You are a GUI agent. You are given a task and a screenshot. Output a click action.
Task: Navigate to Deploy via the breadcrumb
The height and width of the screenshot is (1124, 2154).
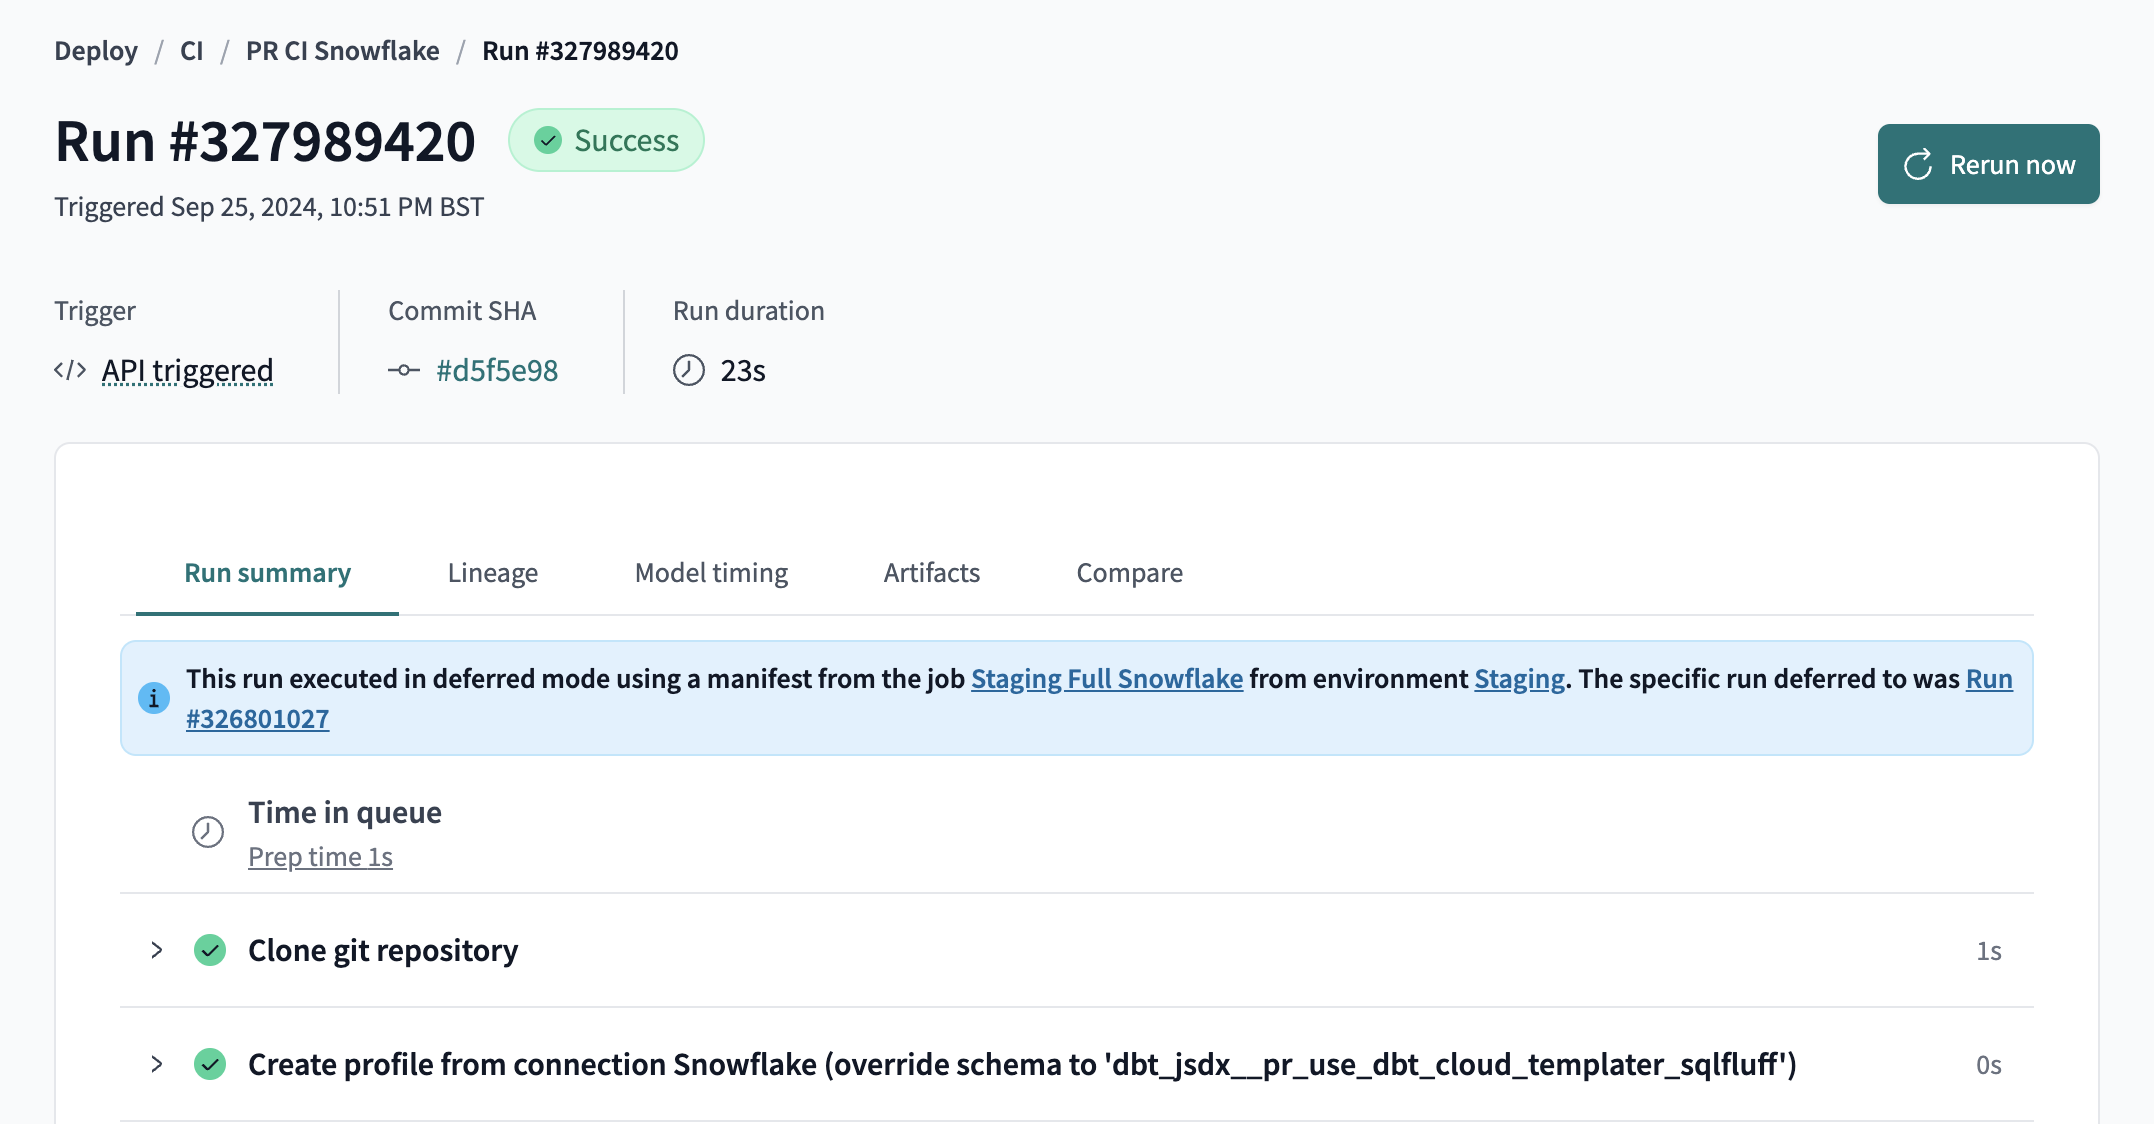tap(96, 50)
